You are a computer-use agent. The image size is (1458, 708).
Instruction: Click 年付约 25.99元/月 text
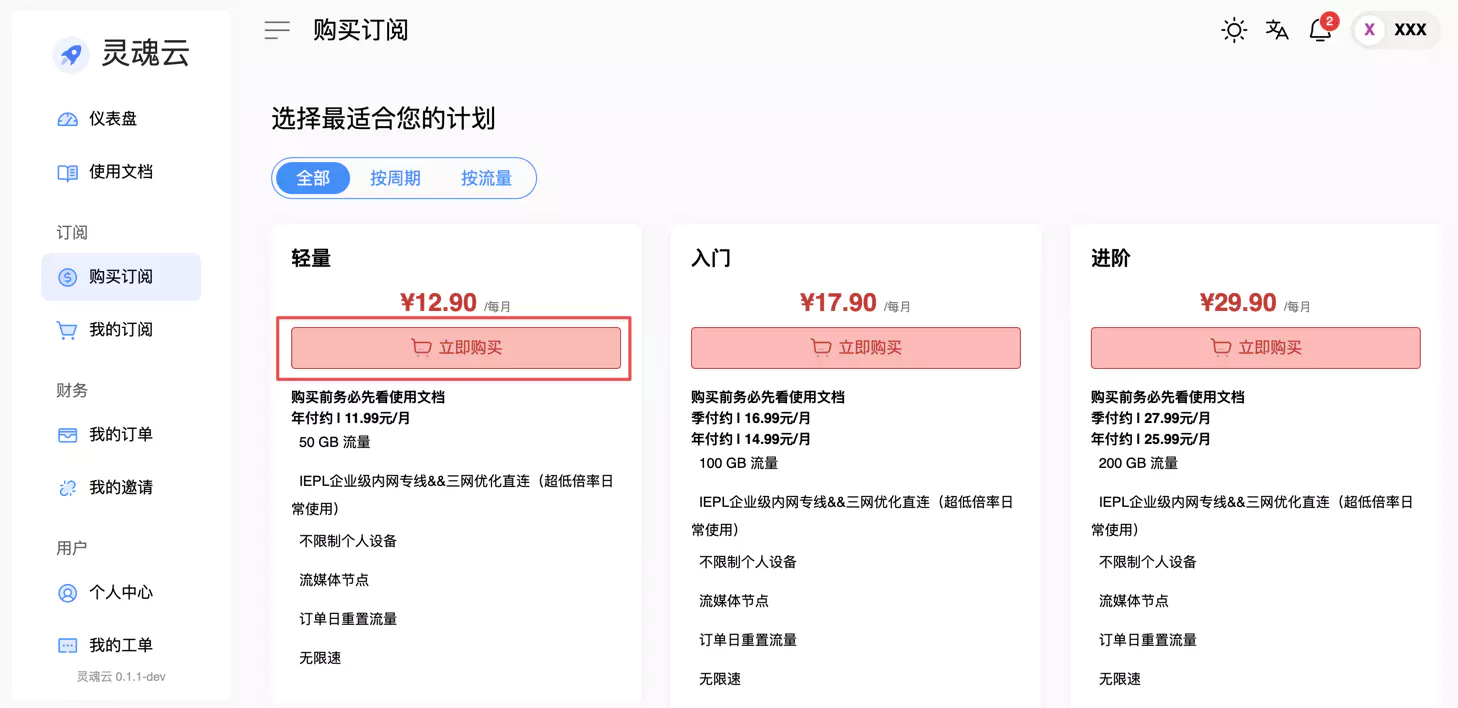point(1151,439)
